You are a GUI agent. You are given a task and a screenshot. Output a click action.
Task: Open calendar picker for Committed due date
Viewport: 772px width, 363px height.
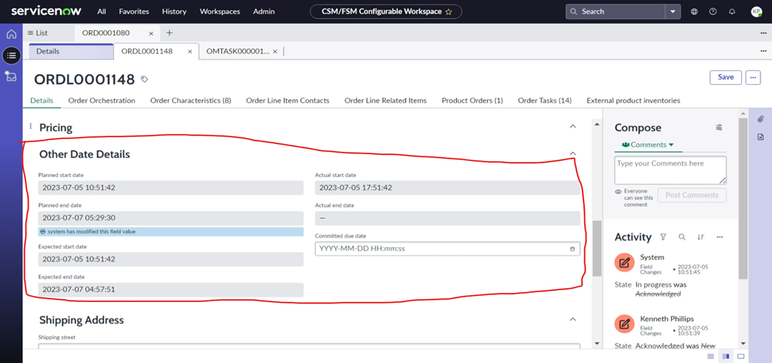572,249
